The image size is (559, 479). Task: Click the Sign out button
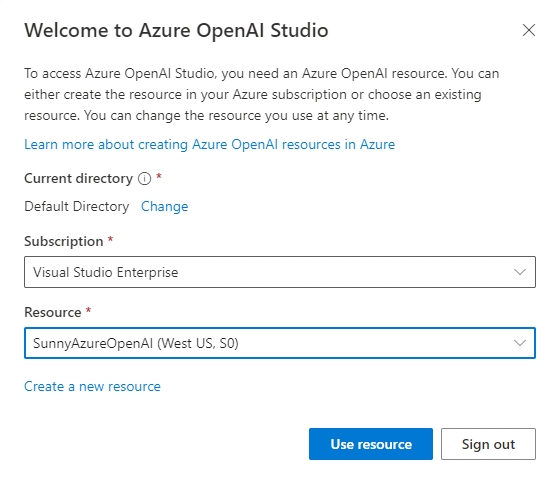pos(488,444)
